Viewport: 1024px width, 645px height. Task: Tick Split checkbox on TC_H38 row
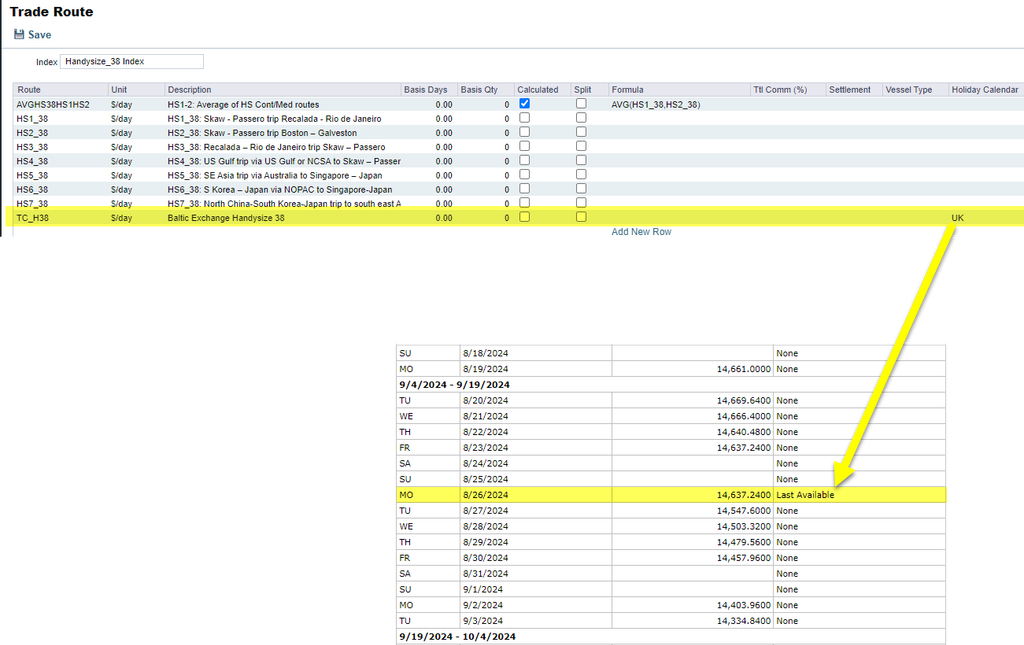581,217
